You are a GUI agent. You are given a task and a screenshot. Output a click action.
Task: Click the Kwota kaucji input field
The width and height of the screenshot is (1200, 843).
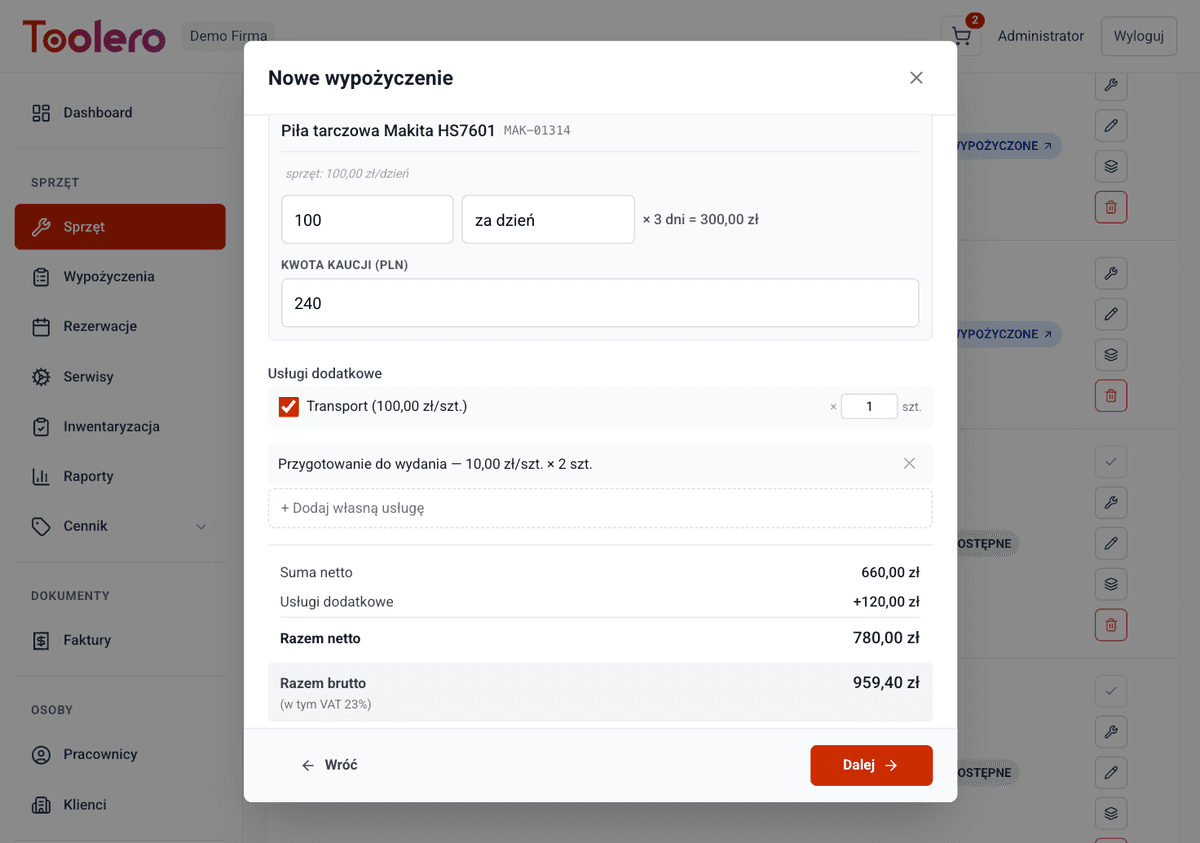[600, 303]
